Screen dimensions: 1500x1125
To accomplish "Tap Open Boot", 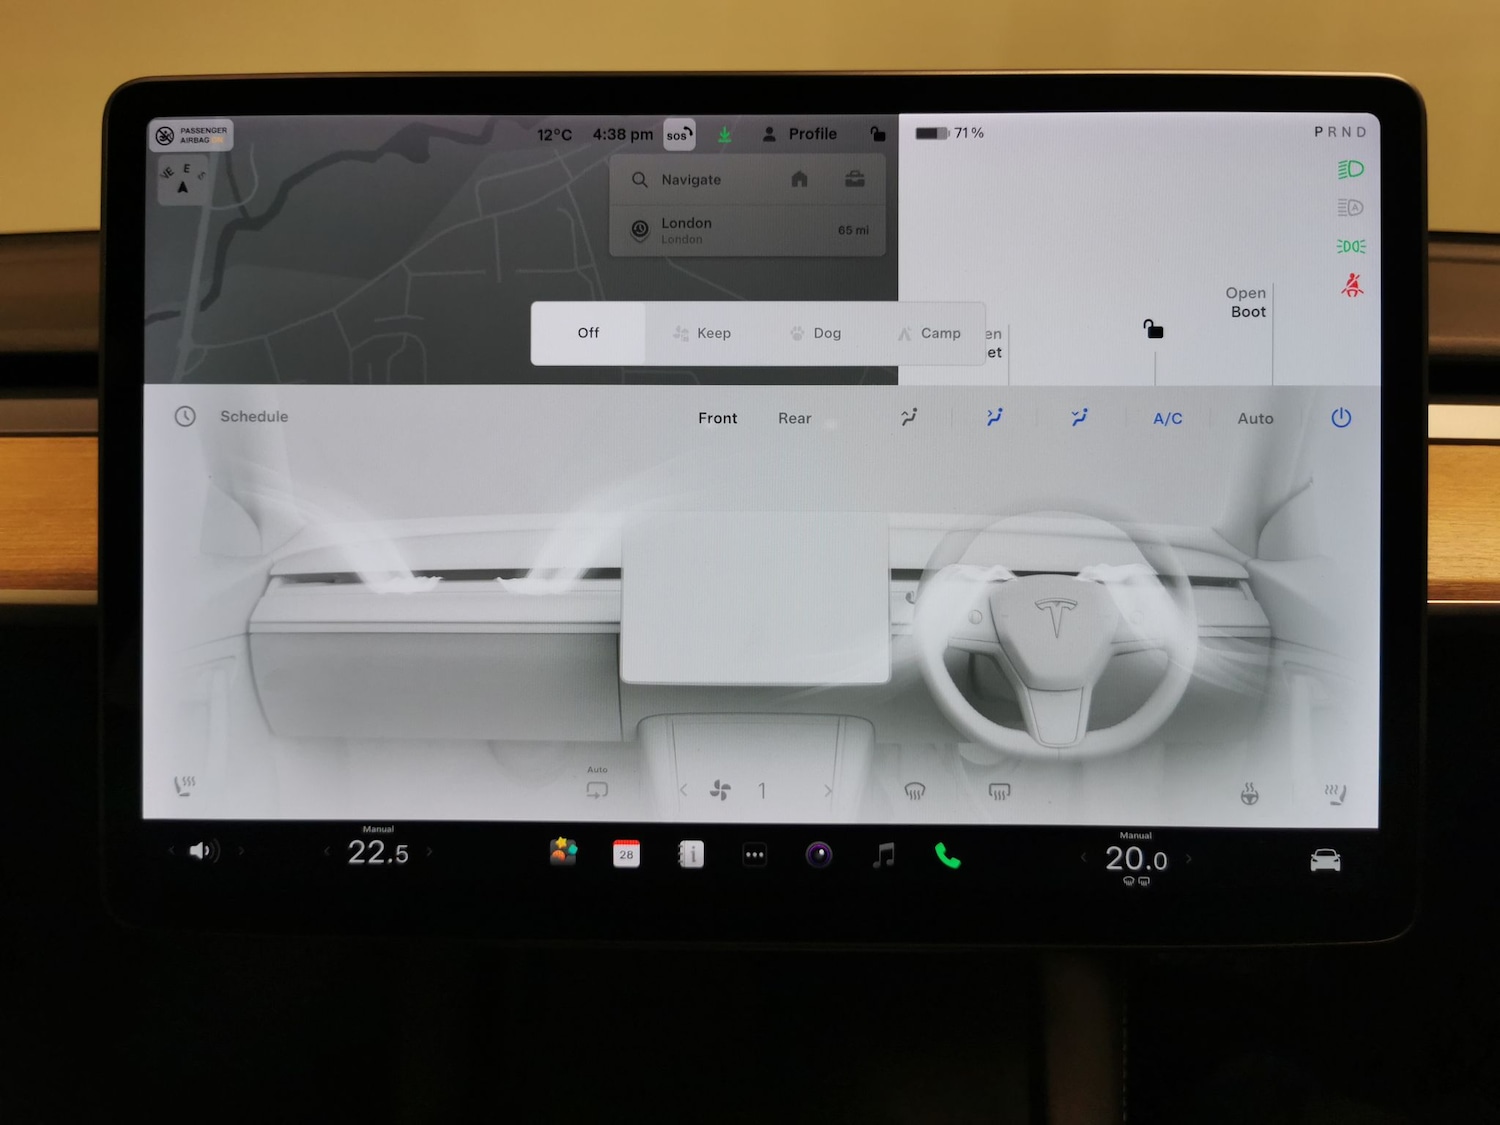I will point(1246,302).
